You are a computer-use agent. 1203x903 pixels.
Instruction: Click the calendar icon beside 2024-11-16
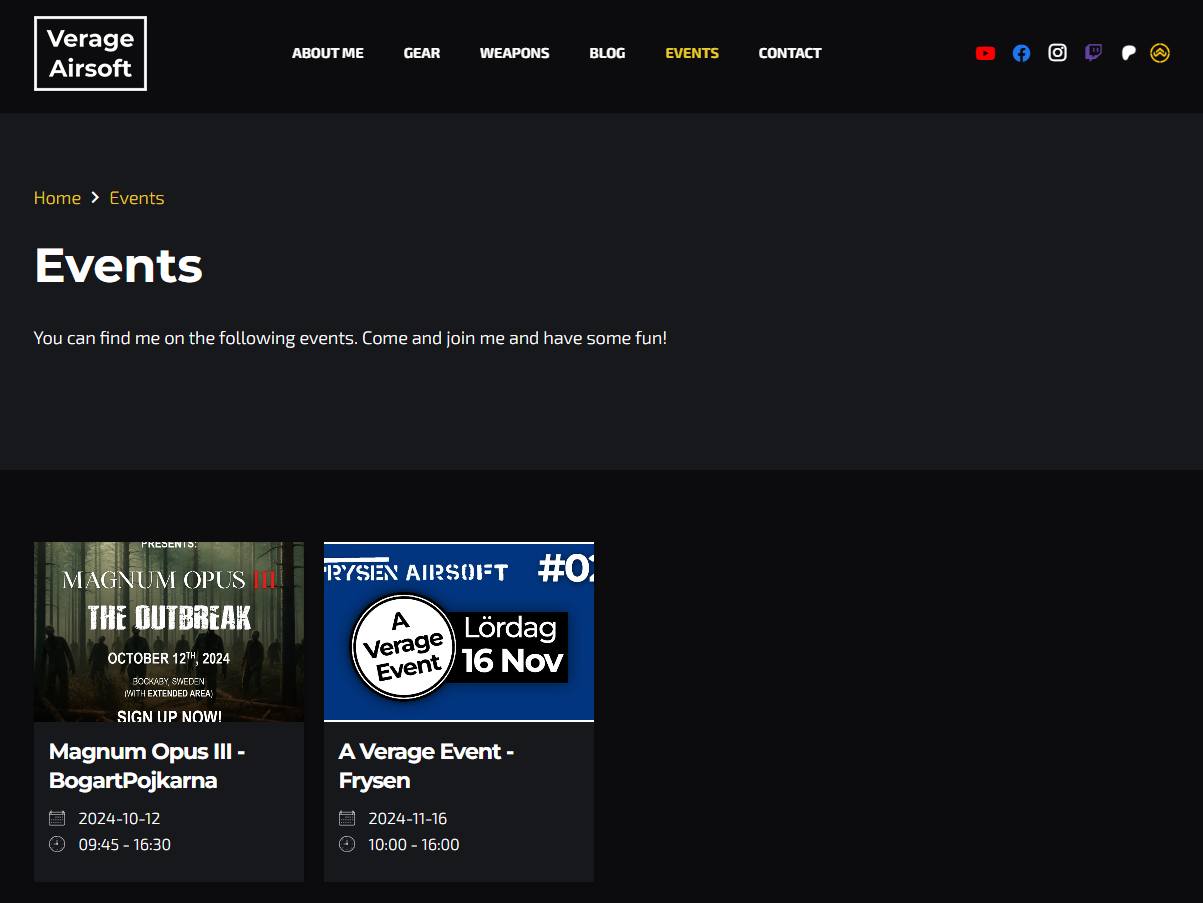point(347,818)
